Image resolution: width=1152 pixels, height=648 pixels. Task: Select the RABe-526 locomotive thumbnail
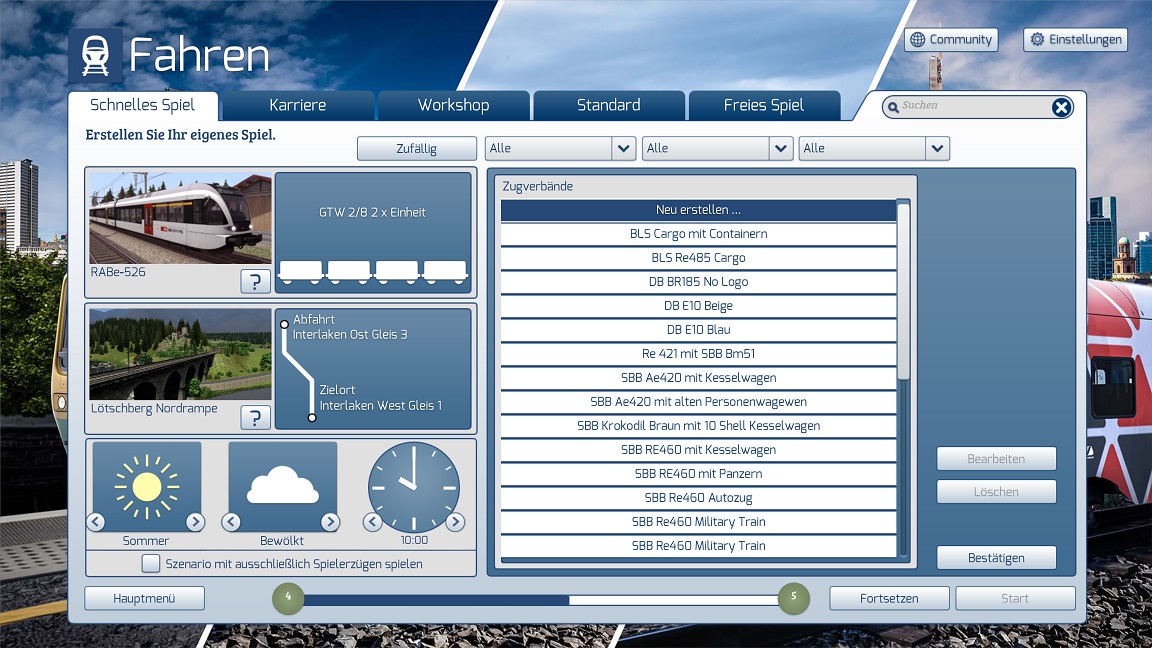(180, 219)
